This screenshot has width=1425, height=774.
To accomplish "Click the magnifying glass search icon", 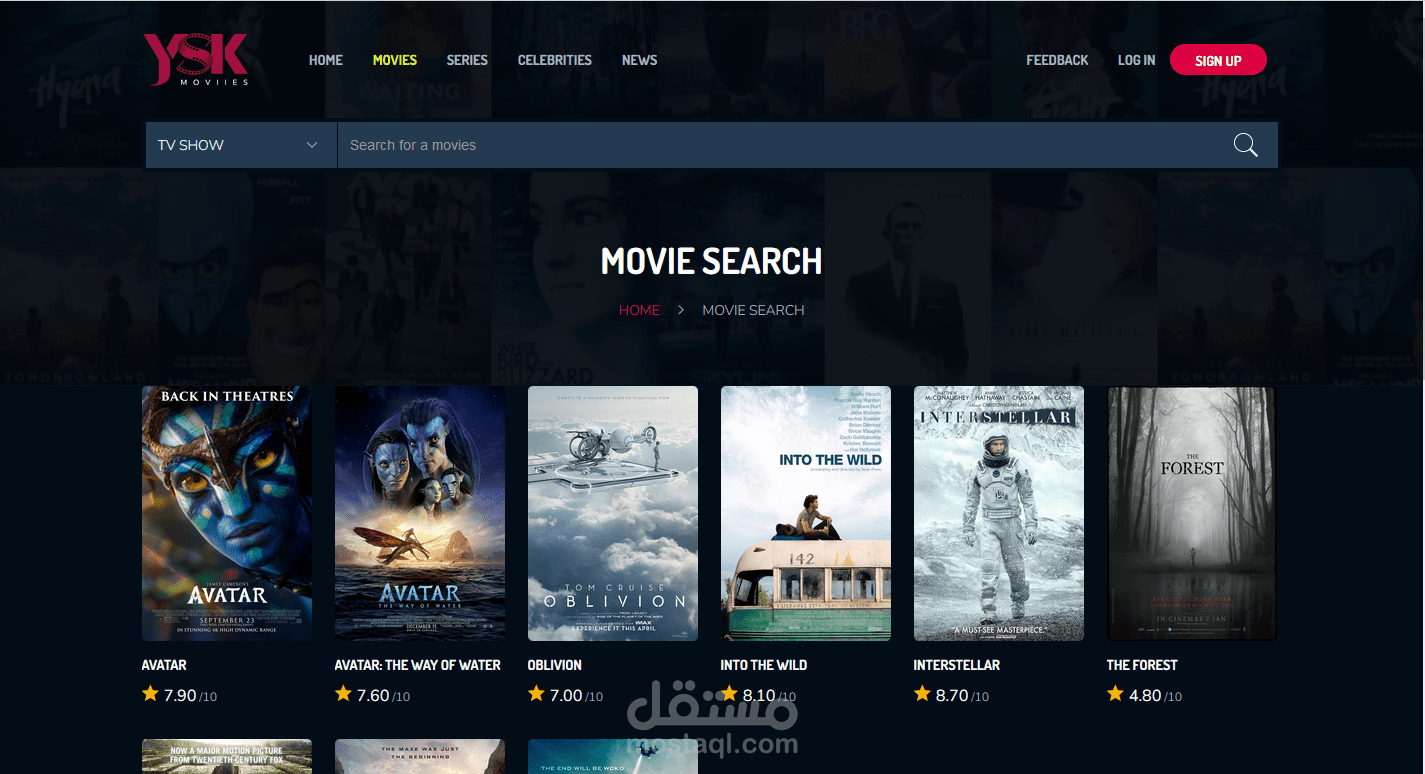I will tap(1245, 145).
